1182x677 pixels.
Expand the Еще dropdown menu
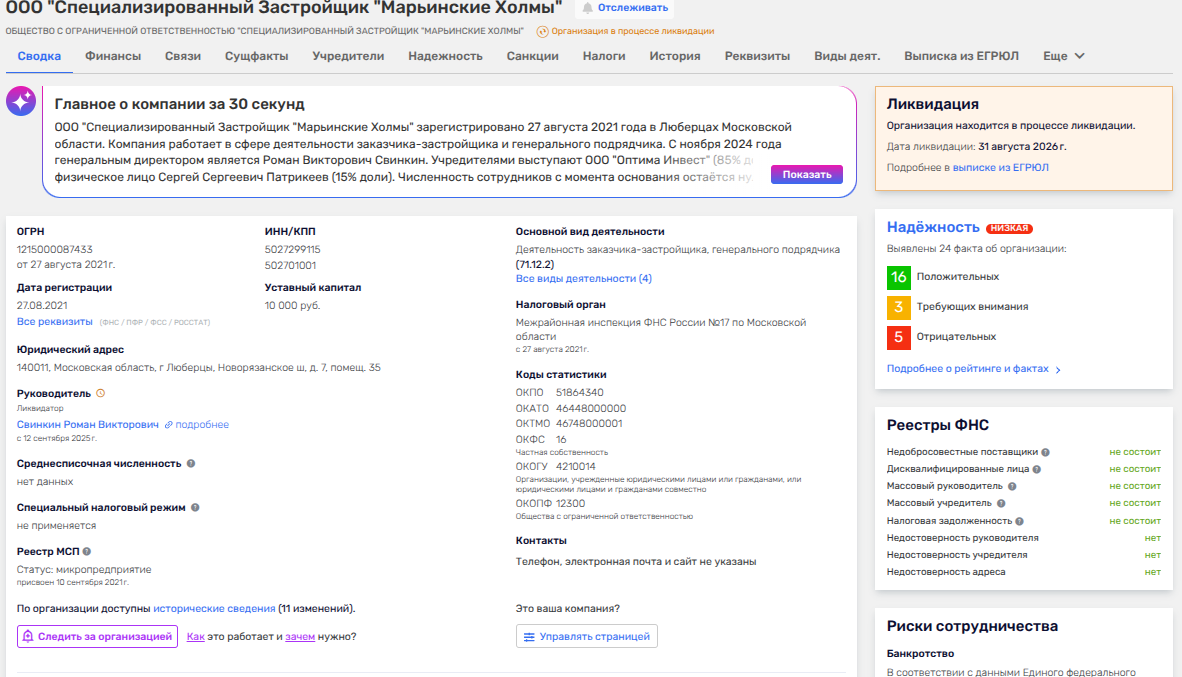point(1063,56)
